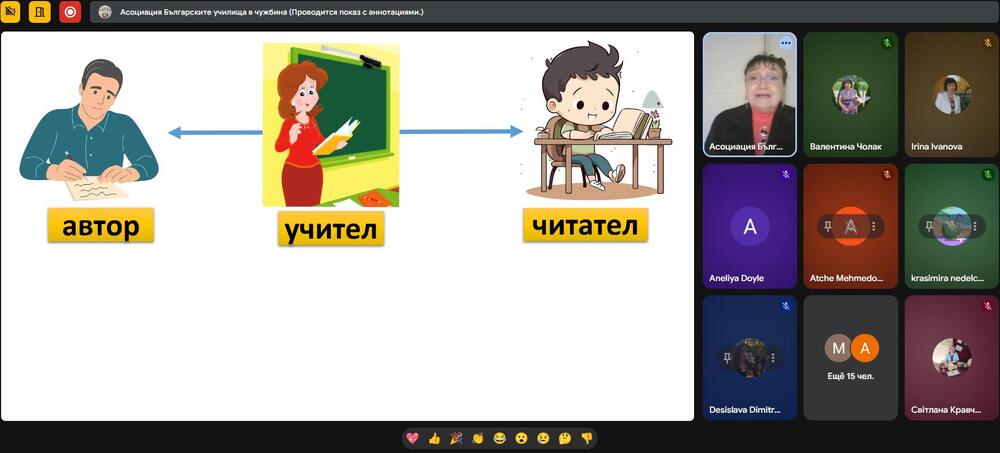Click the yellow leave-call door icon

(x=40, y=12)
